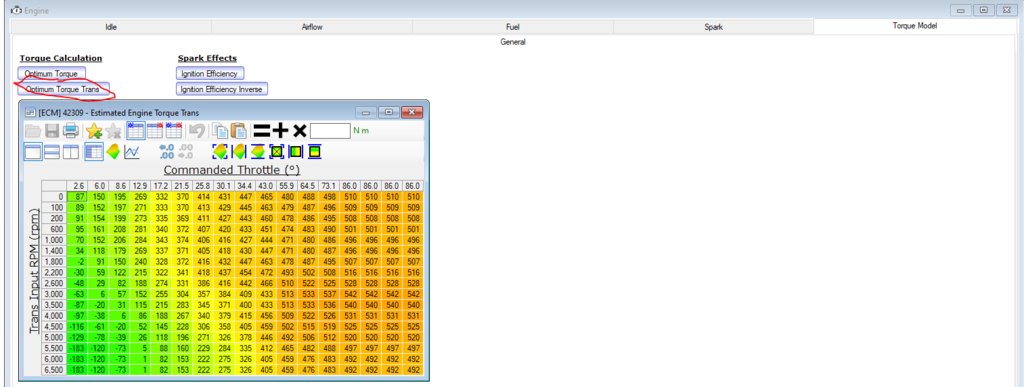
Task: Switch to vertical split layout icon
Action: [71, 151]
